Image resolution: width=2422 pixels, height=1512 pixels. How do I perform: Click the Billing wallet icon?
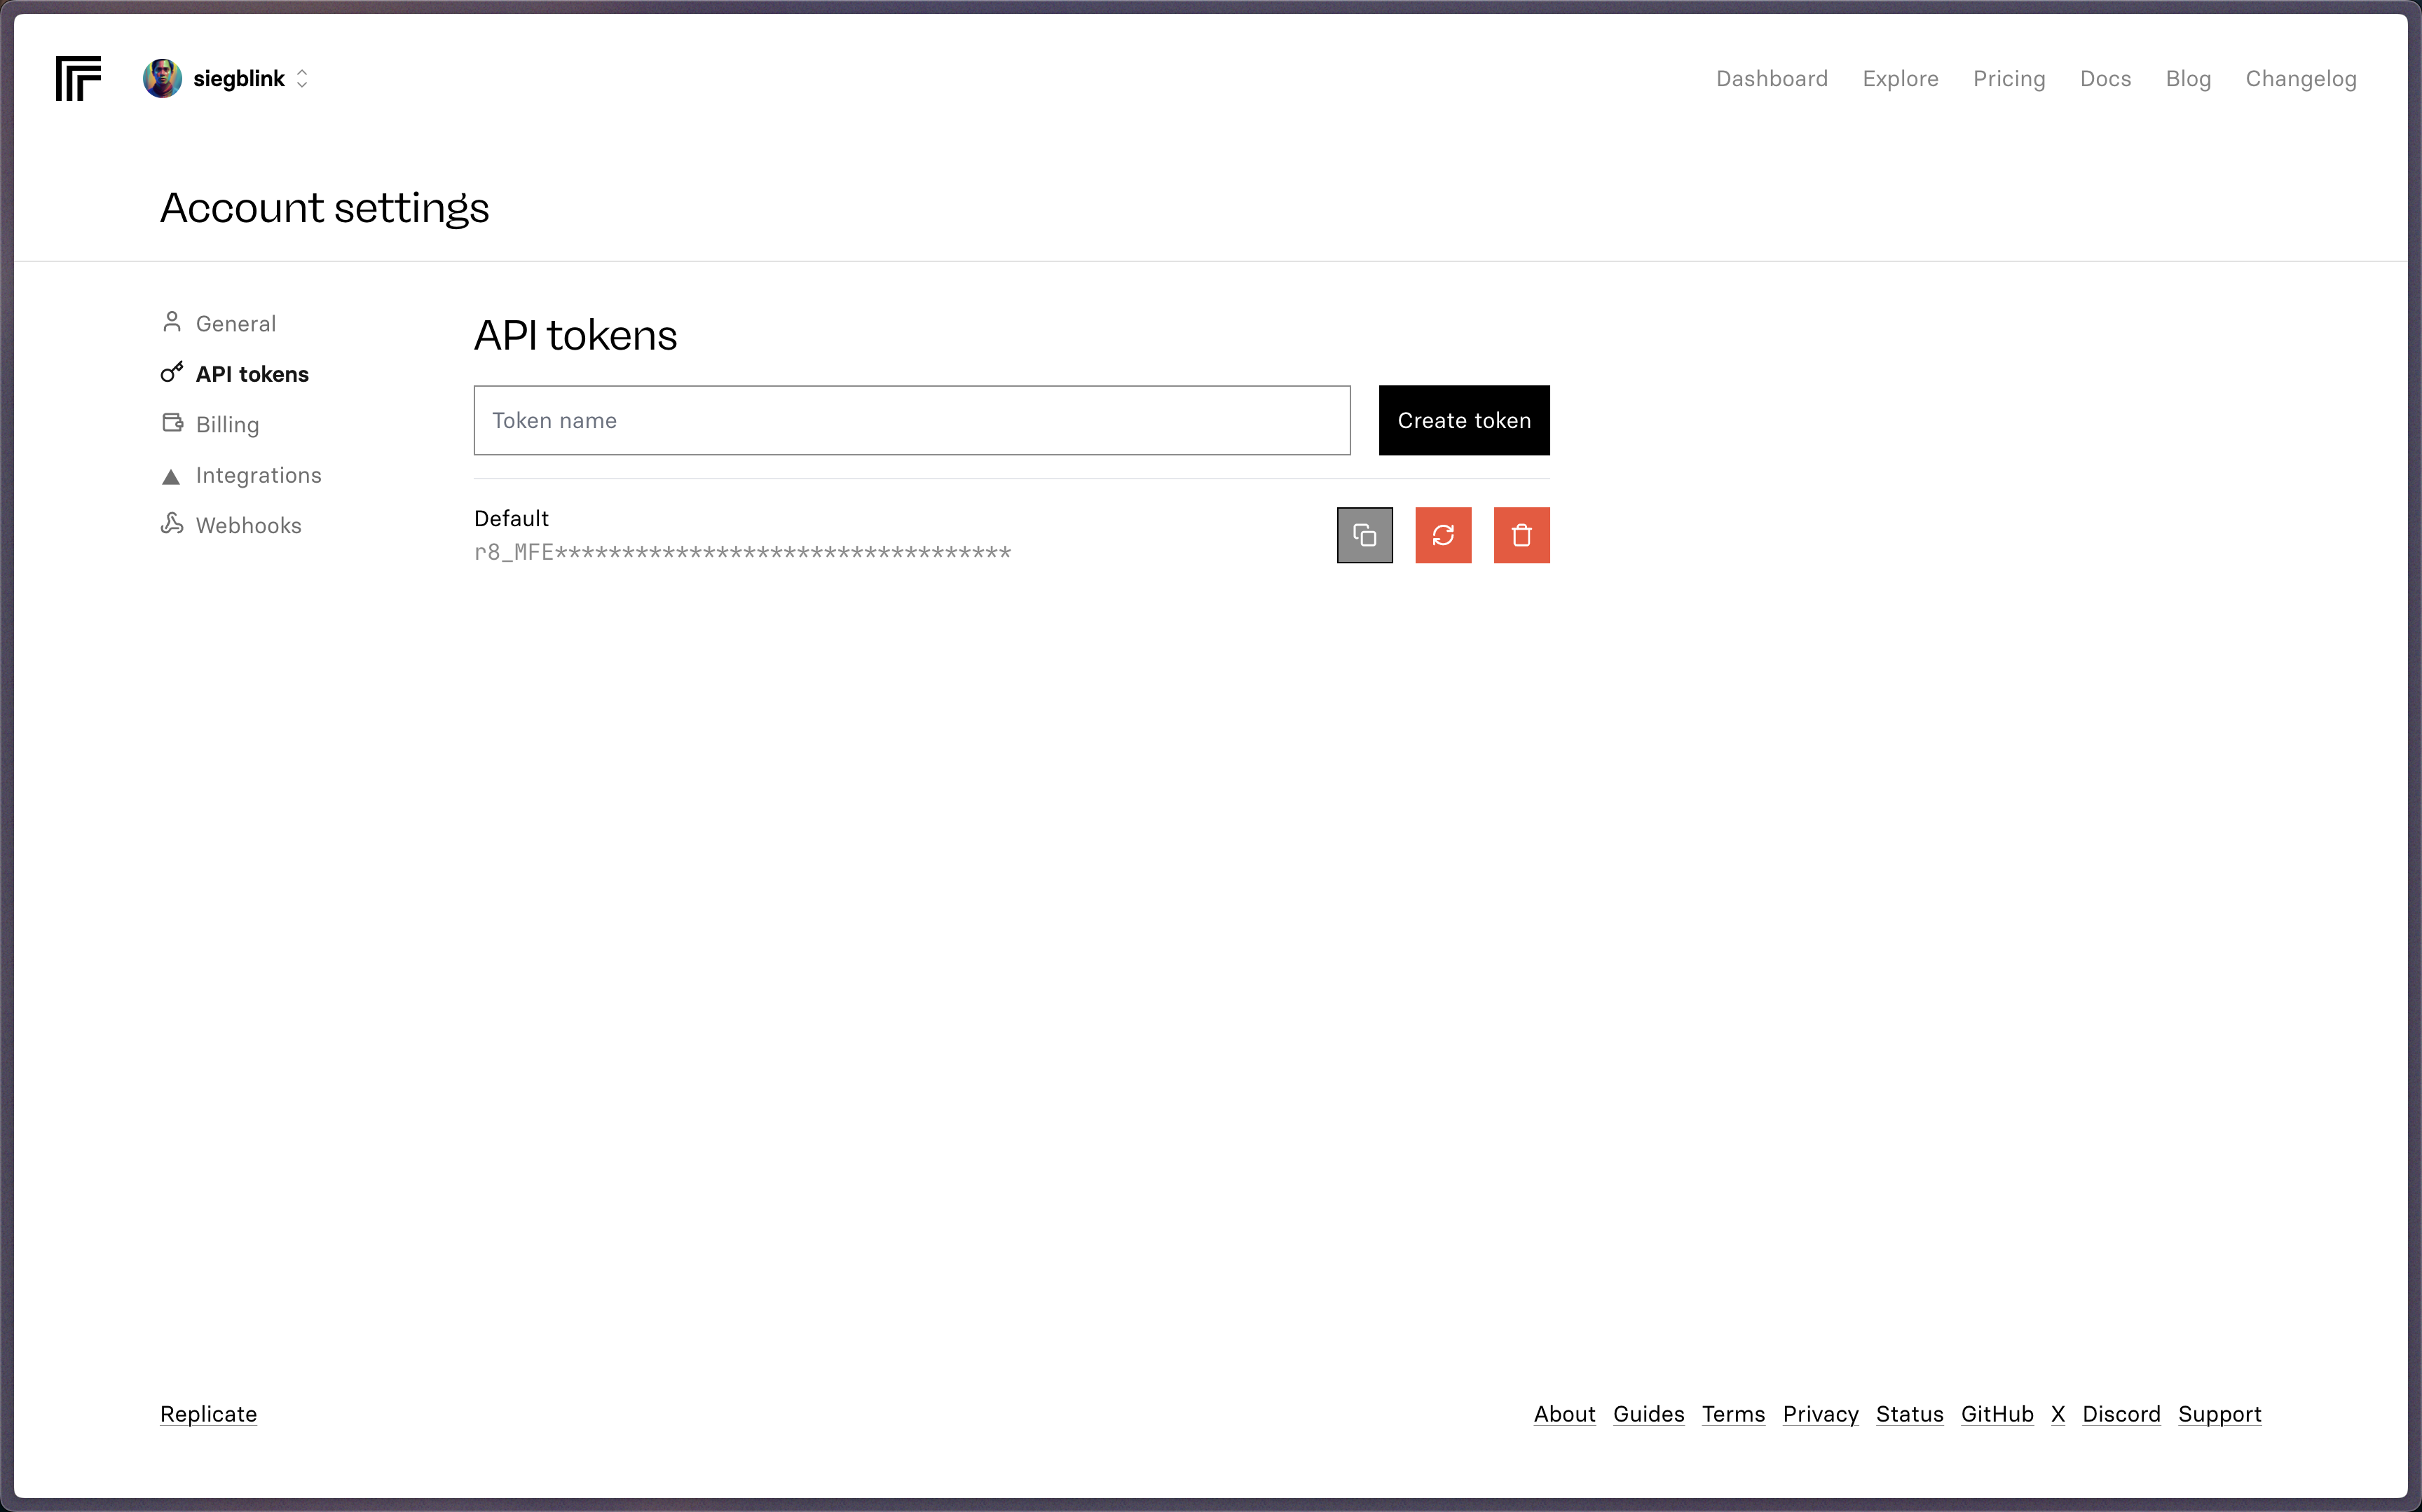172,423
